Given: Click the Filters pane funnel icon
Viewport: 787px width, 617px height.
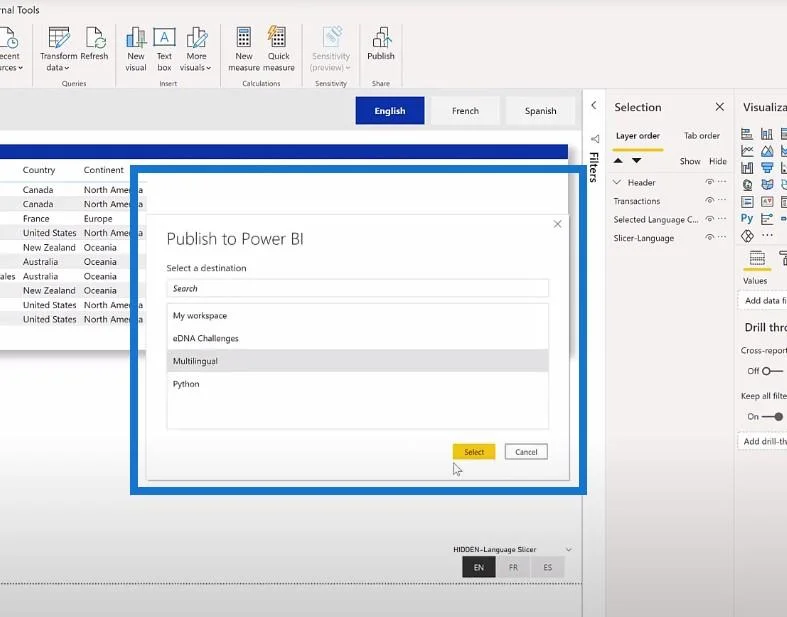Looking at the screenshot, I should click(595, 139).
